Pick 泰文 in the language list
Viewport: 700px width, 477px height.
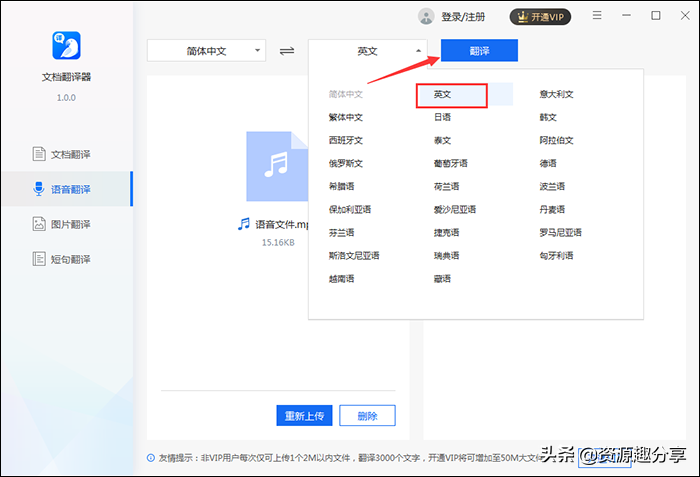point(442,140)
